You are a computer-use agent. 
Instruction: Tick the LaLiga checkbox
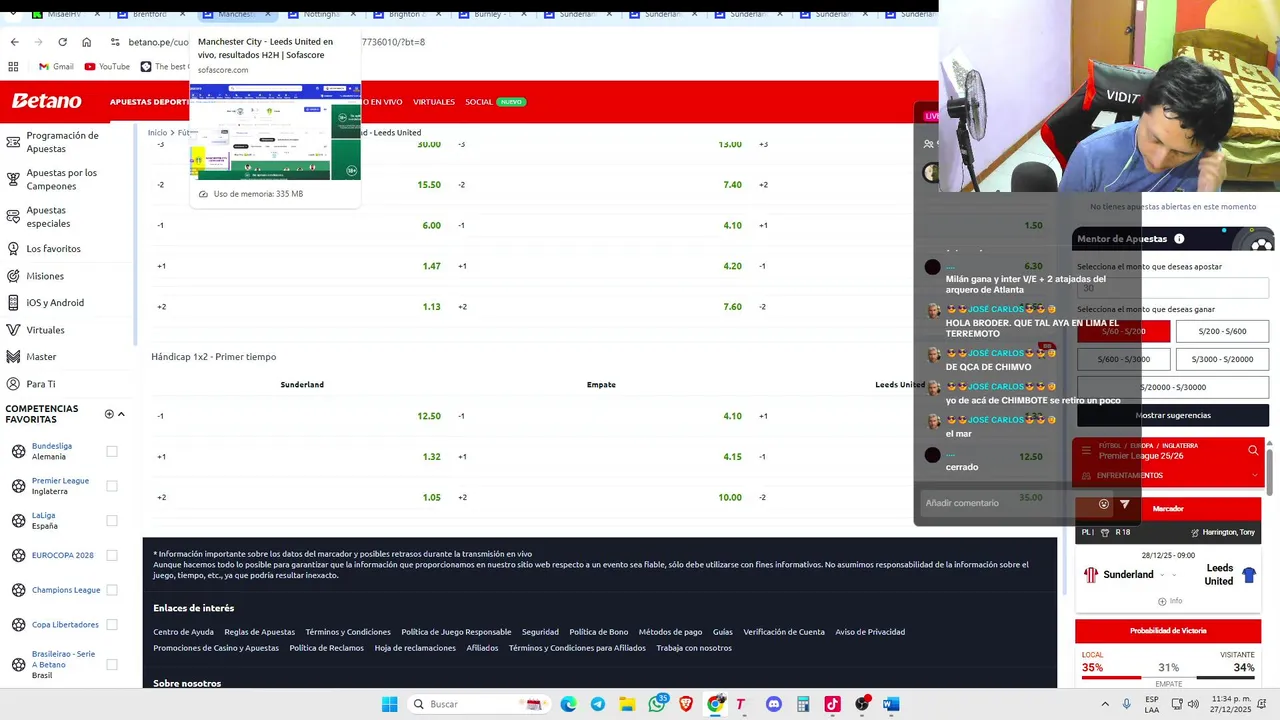112,520
